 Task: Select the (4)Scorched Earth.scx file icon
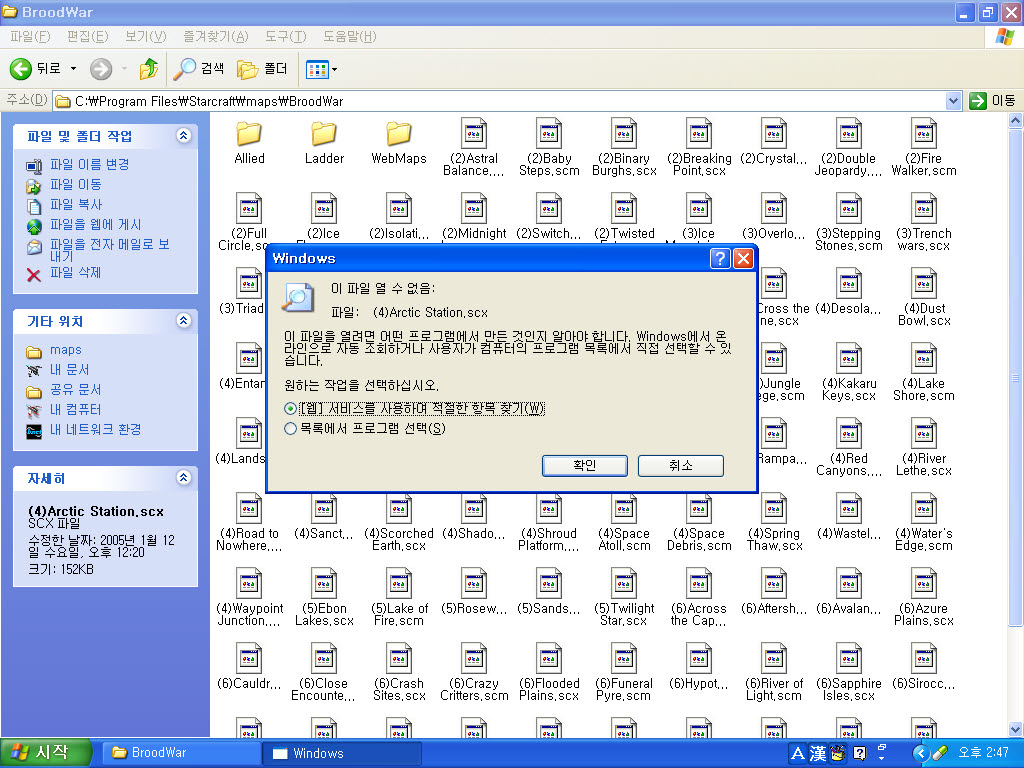[x=398, y=509]
